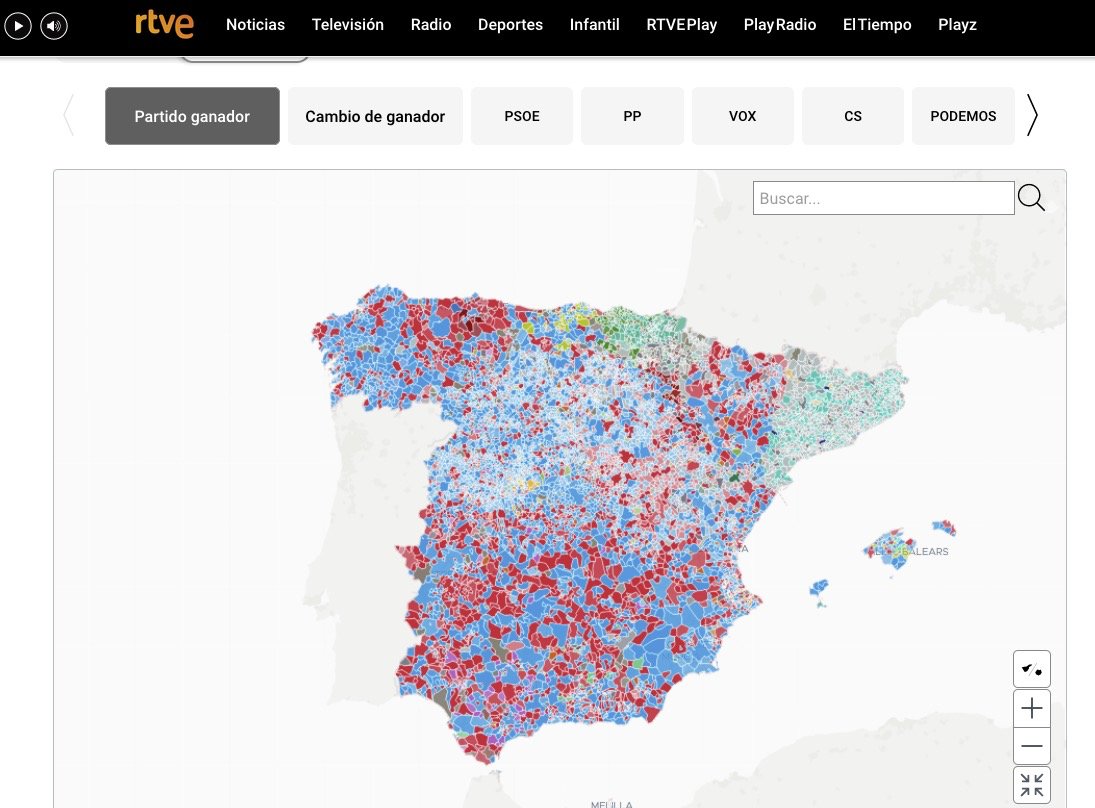1095x808 pixels.
Task: Expand more parties with the right chevron
Action: 1031,115
